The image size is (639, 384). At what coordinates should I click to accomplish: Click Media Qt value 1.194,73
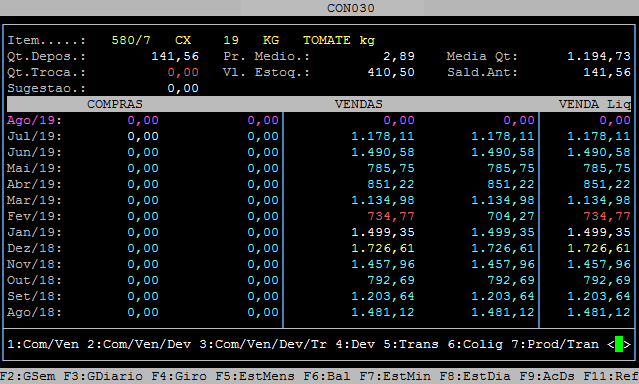[599, 56]
